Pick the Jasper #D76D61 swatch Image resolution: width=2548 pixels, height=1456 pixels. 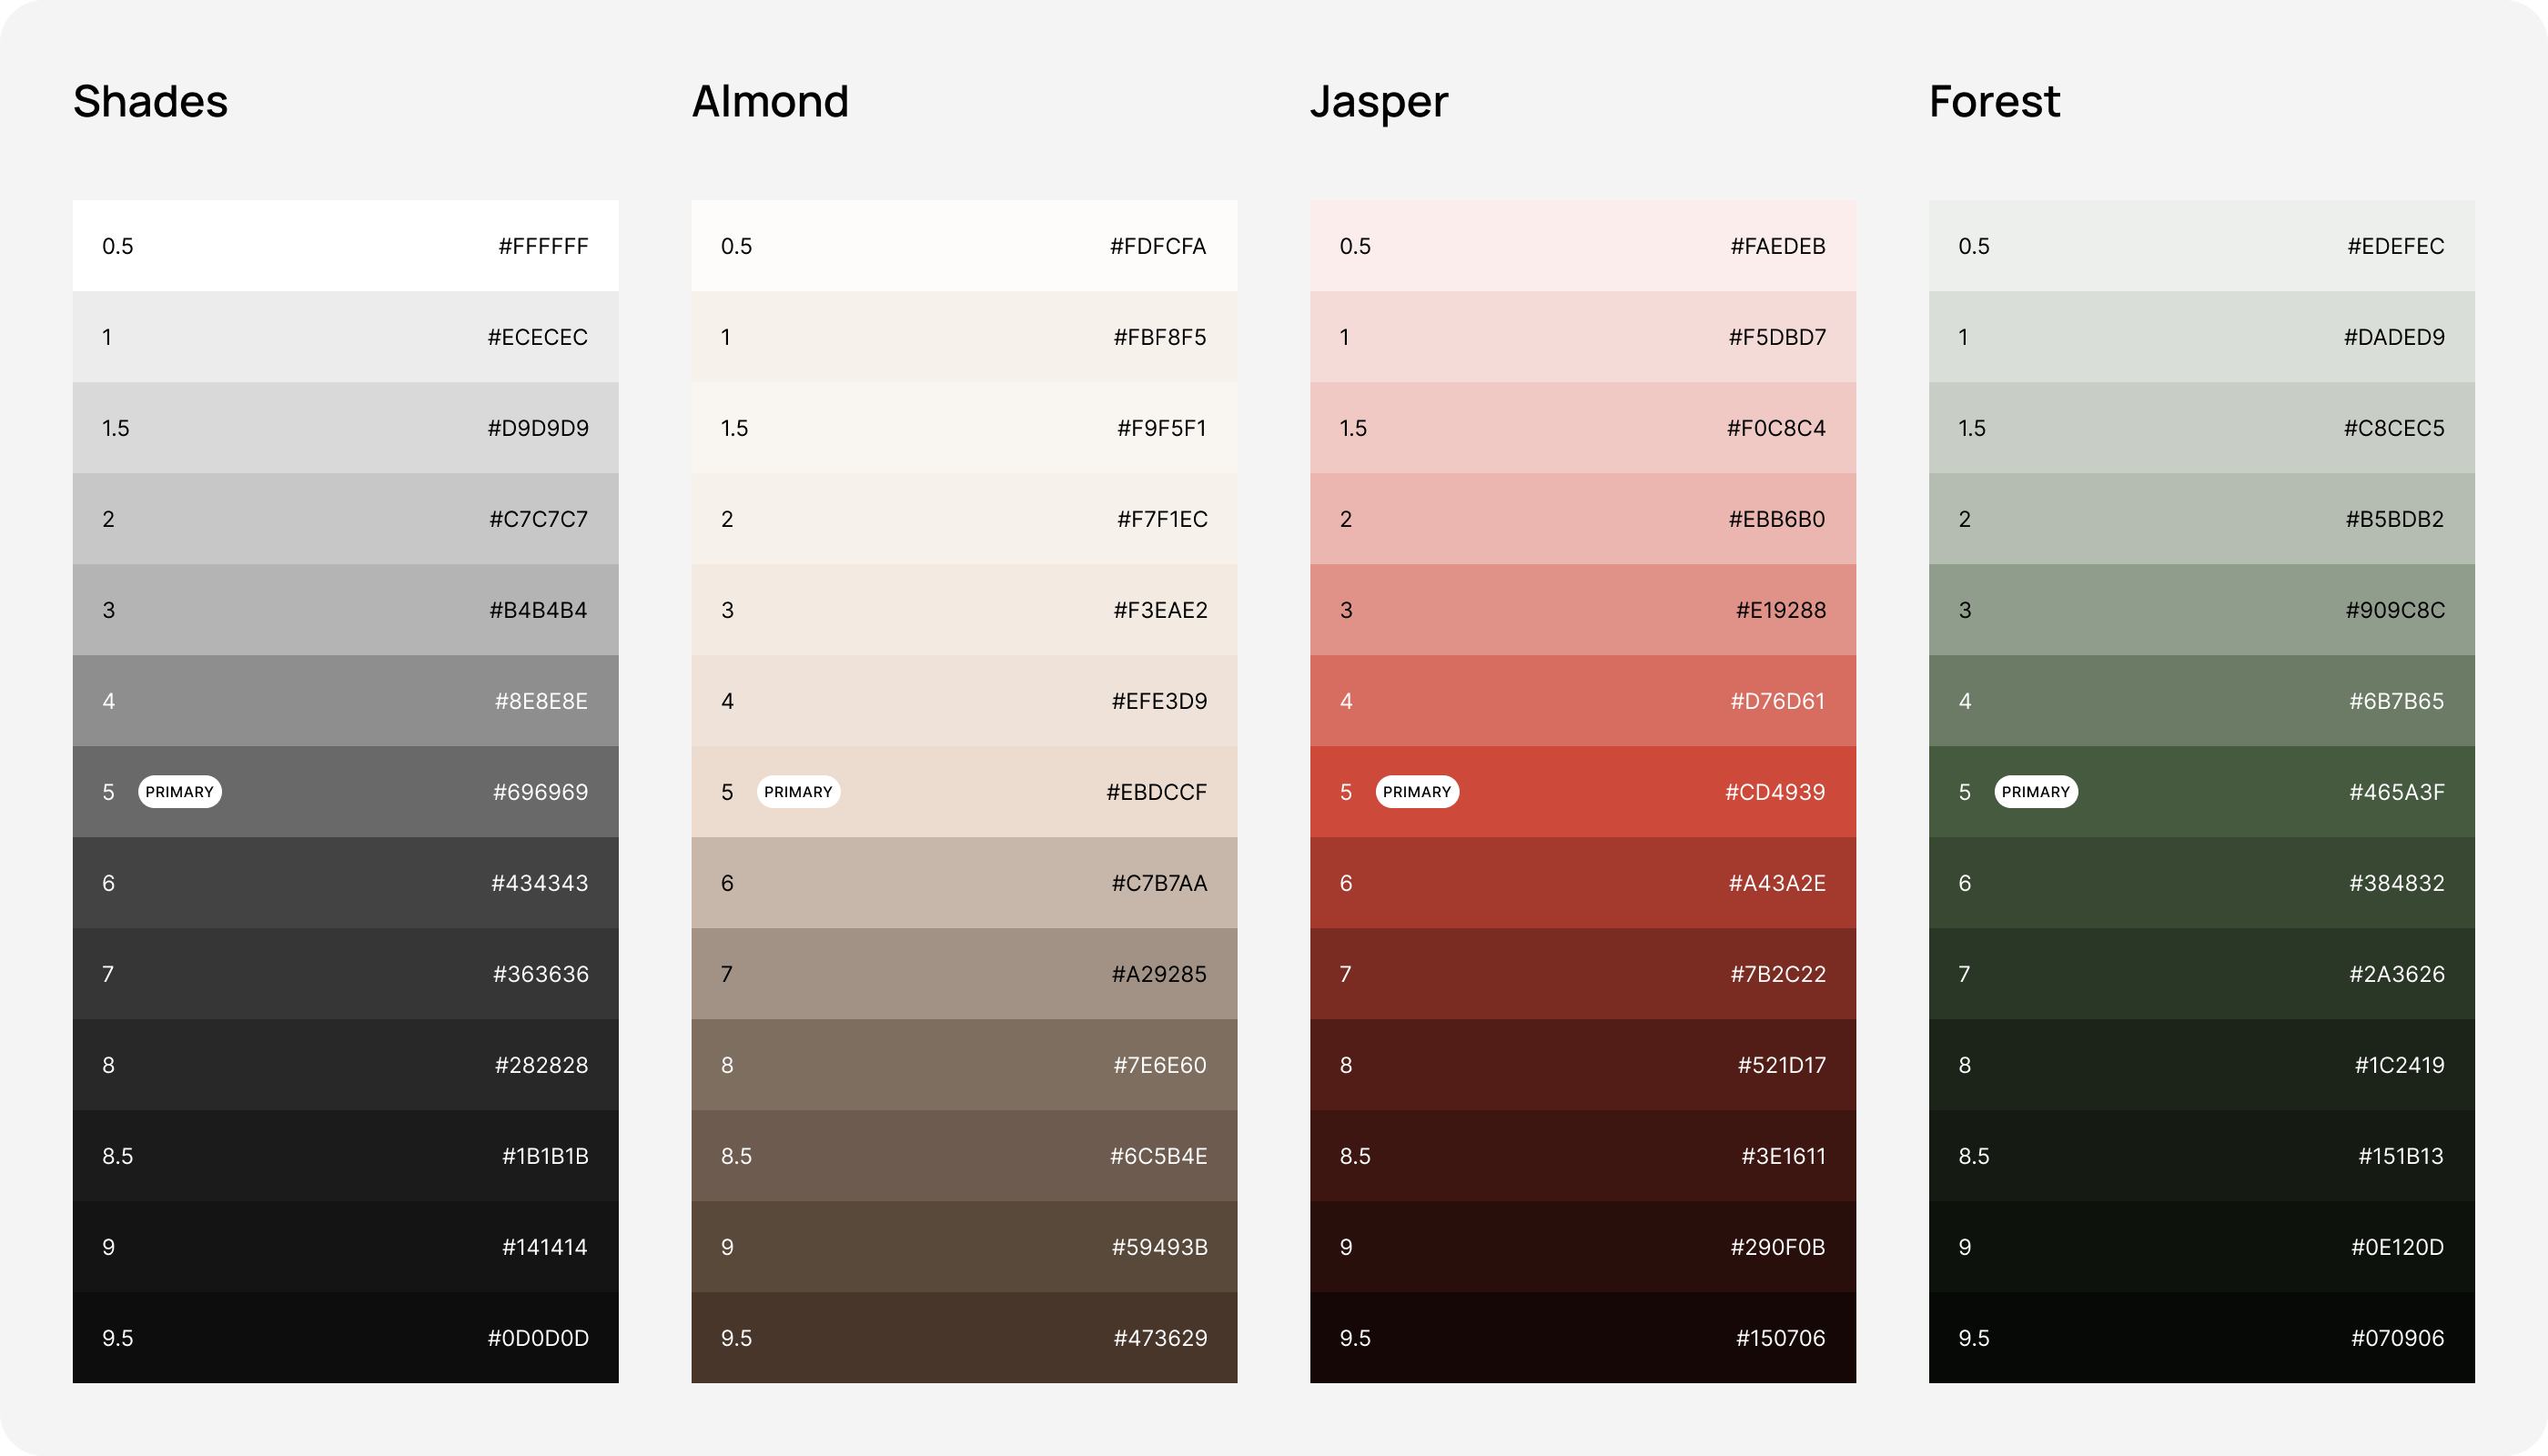coord(1583,701)
